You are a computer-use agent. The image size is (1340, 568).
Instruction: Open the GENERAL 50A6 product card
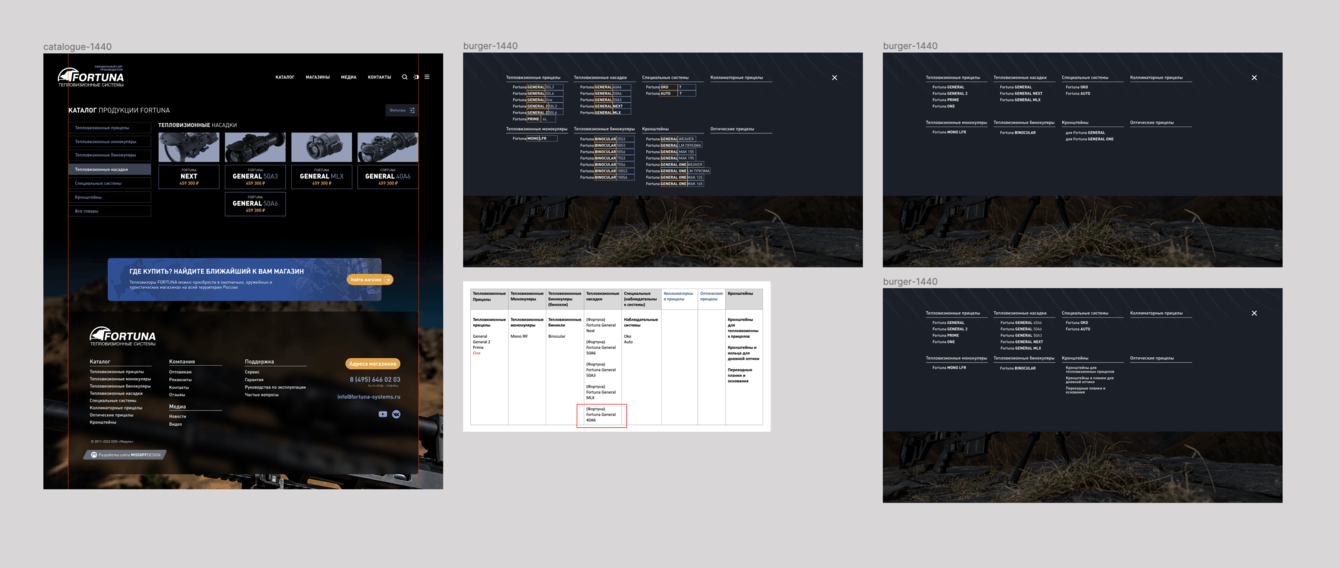(x=255, y=204)
